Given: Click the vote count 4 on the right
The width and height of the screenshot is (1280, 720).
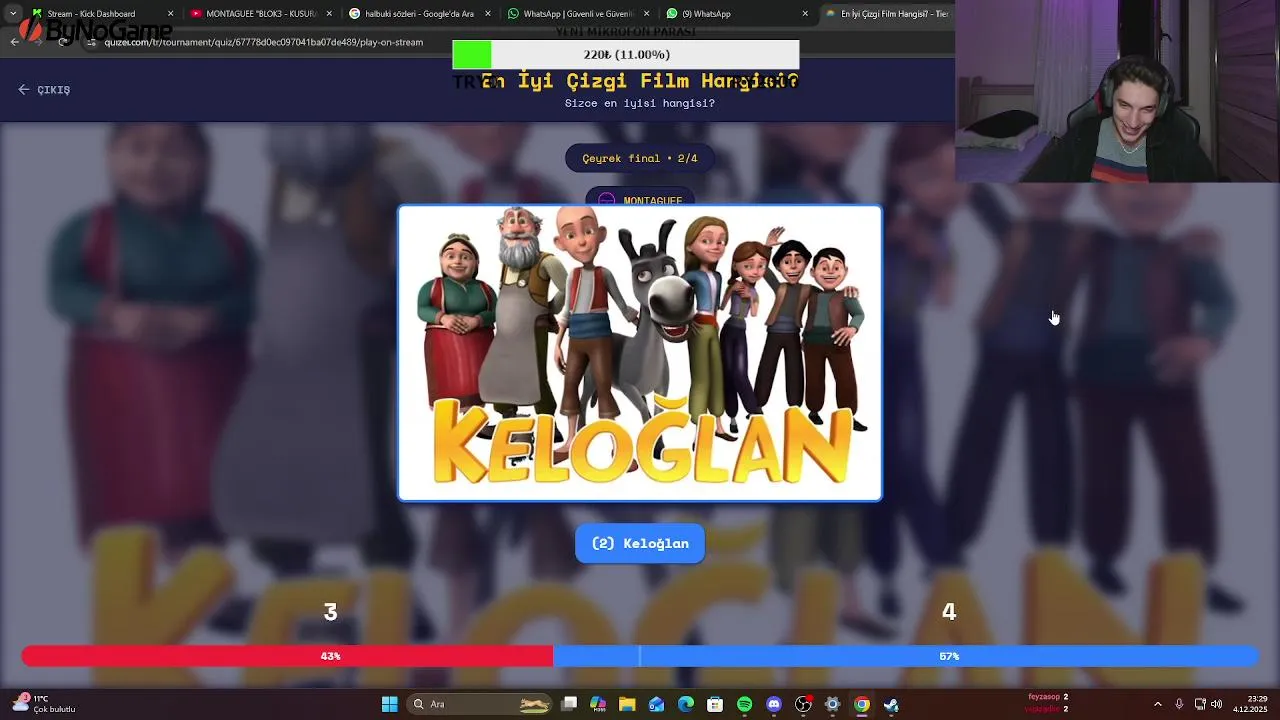Looking at the screenshot, I should click(x=949, y=611).
